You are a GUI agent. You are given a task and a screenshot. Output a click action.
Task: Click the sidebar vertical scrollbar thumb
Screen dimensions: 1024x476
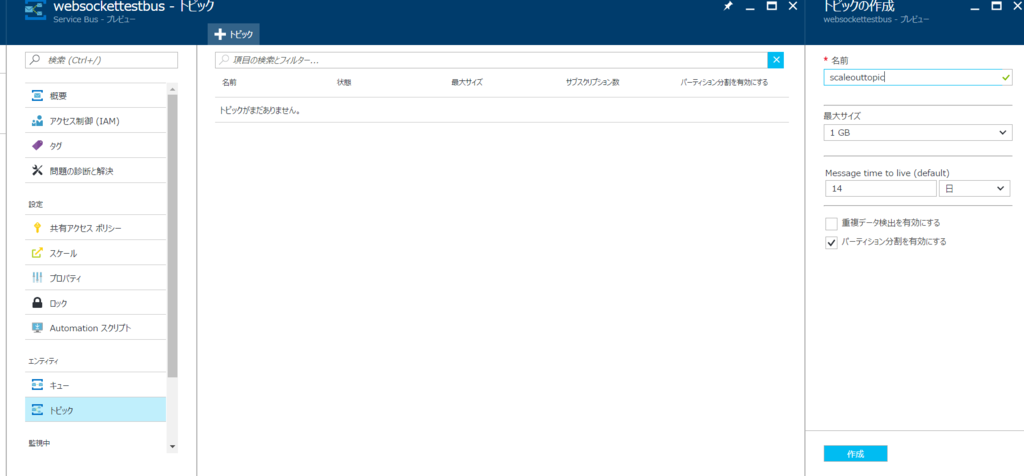(x=172, y=236)
